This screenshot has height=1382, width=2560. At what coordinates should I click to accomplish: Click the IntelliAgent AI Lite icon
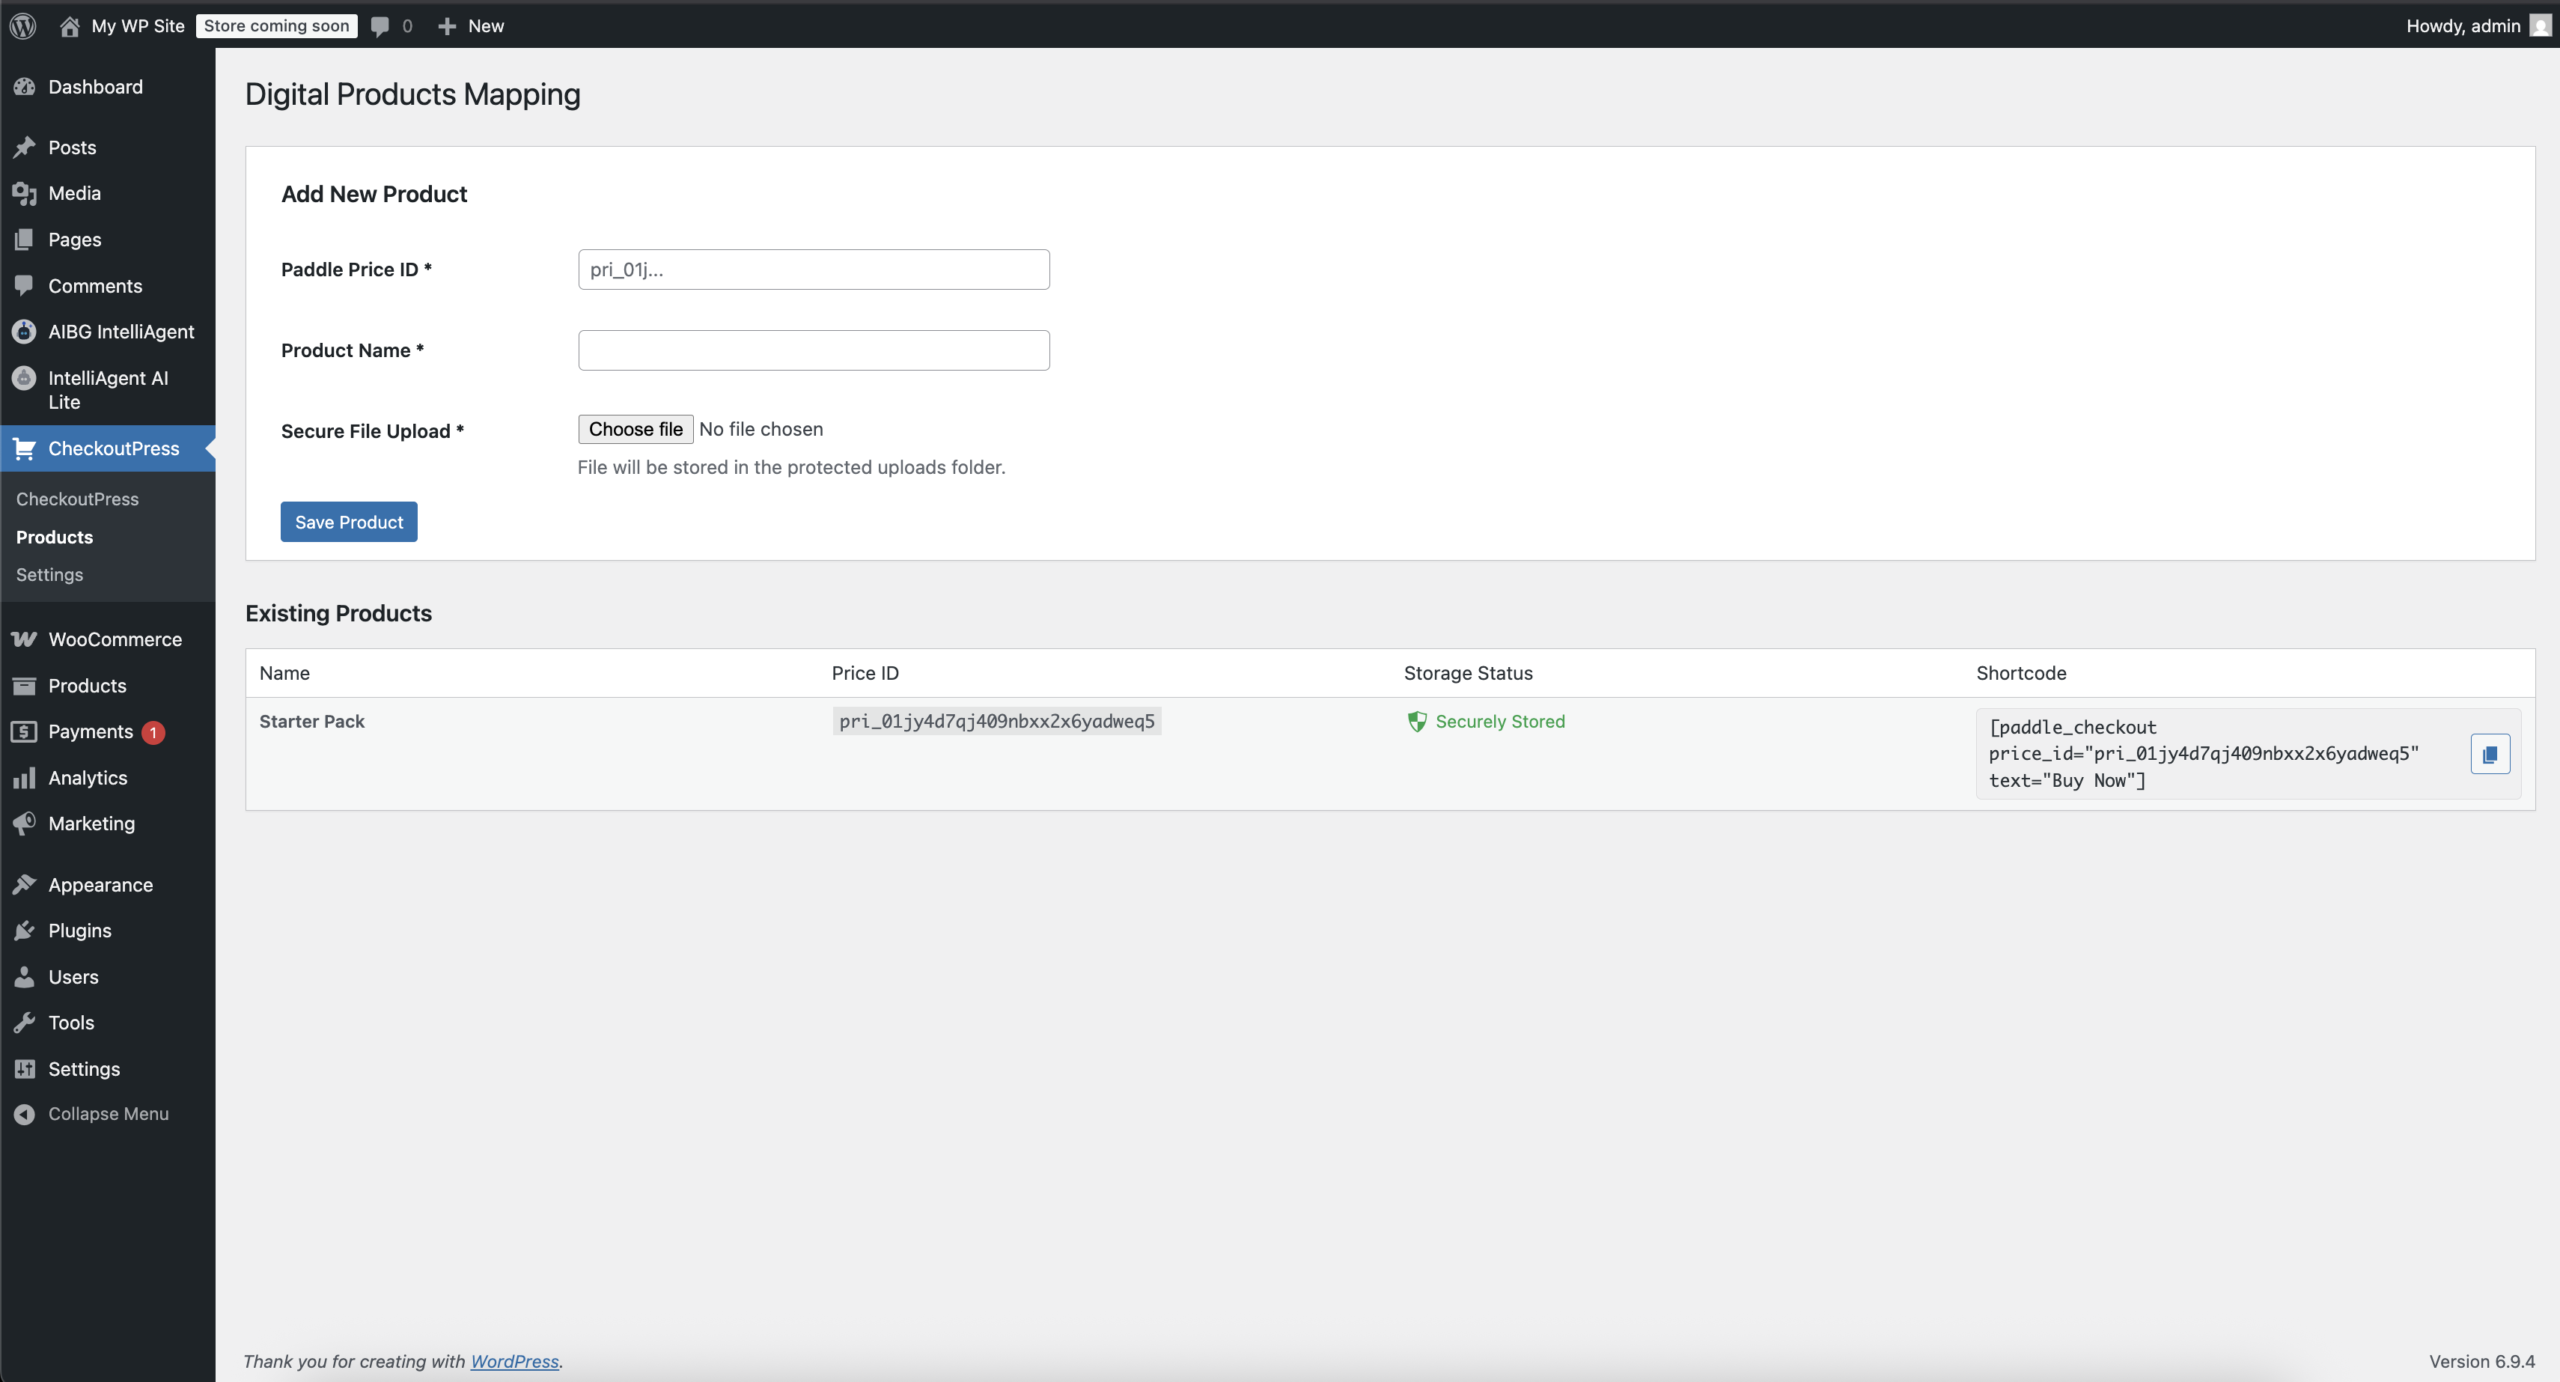click(x=25, y=378)
